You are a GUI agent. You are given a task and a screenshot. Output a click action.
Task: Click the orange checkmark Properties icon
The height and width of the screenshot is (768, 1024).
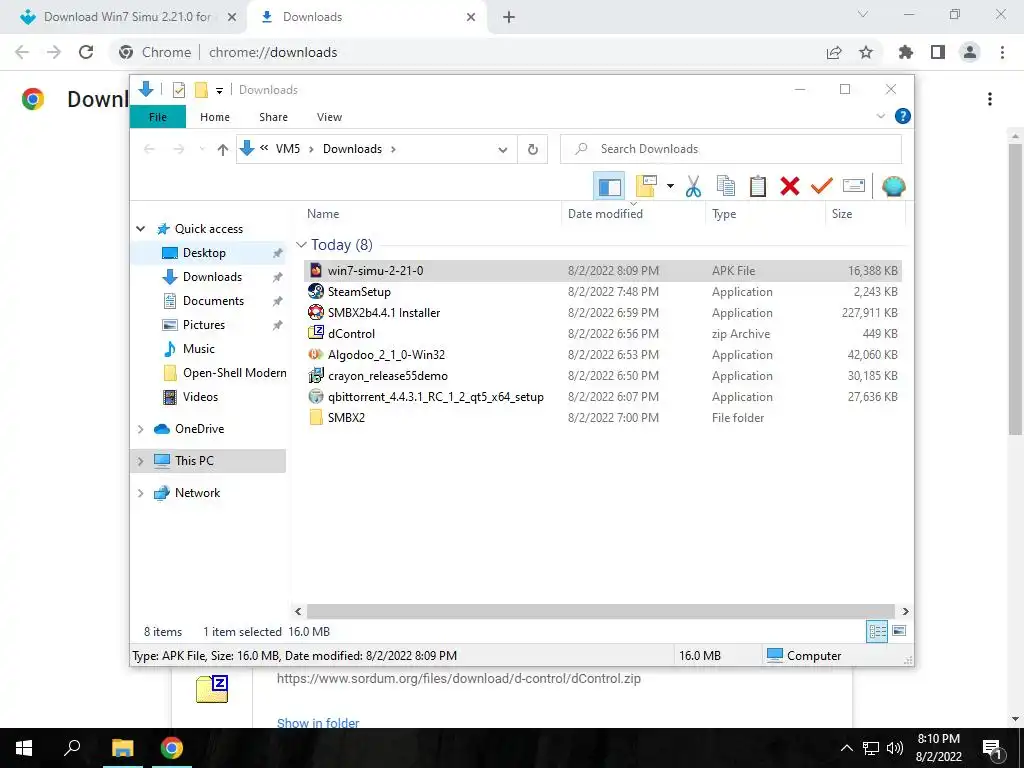tap(822, 187)
